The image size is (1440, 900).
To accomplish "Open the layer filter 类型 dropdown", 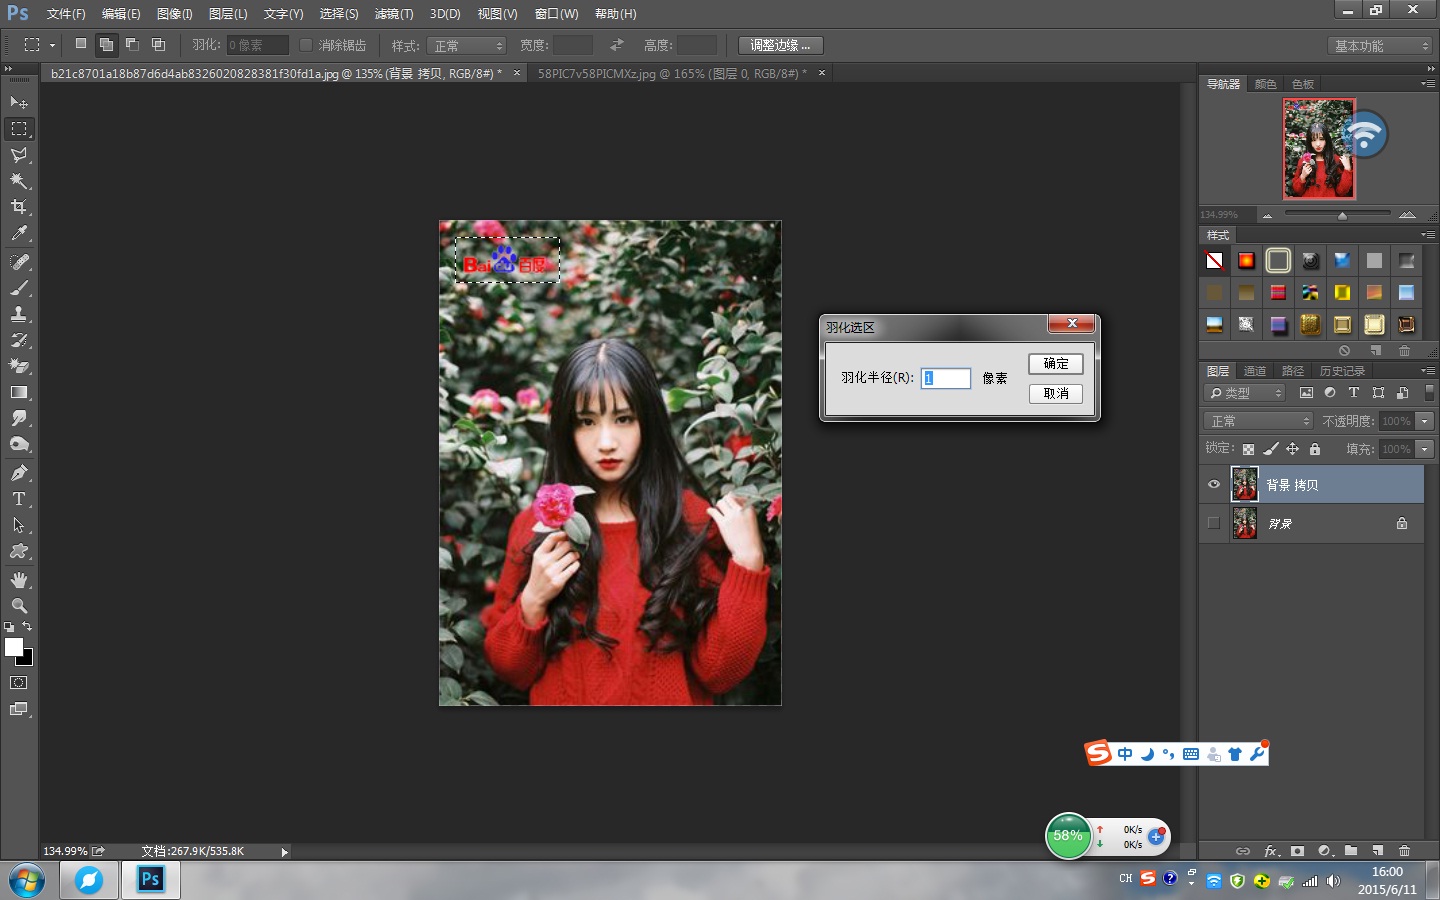I will 1244,393.
